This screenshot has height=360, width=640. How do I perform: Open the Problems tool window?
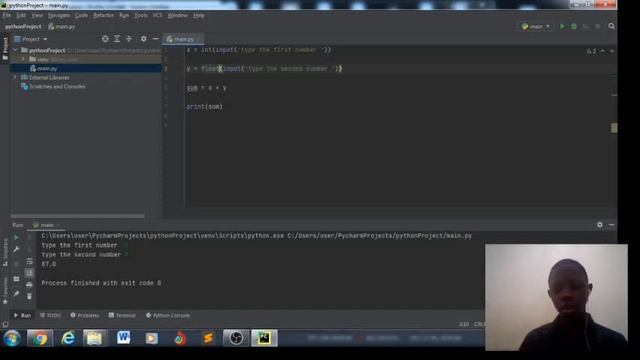pyautogui.click(x=84, y=315)
